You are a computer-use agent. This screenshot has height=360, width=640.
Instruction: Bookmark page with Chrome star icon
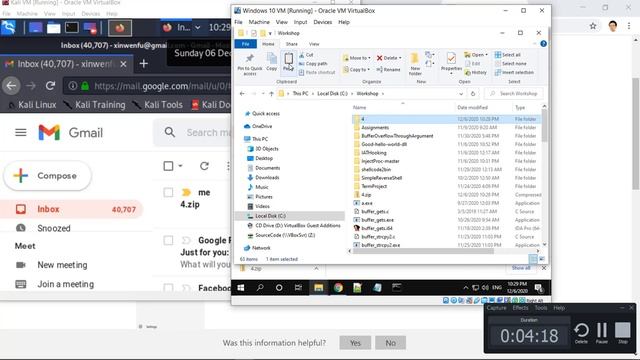coord(593,26)
